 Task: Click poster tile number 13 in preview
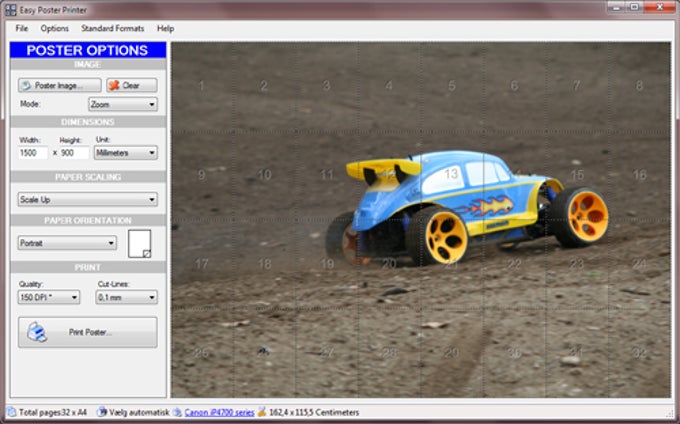[x=452, y=174]
